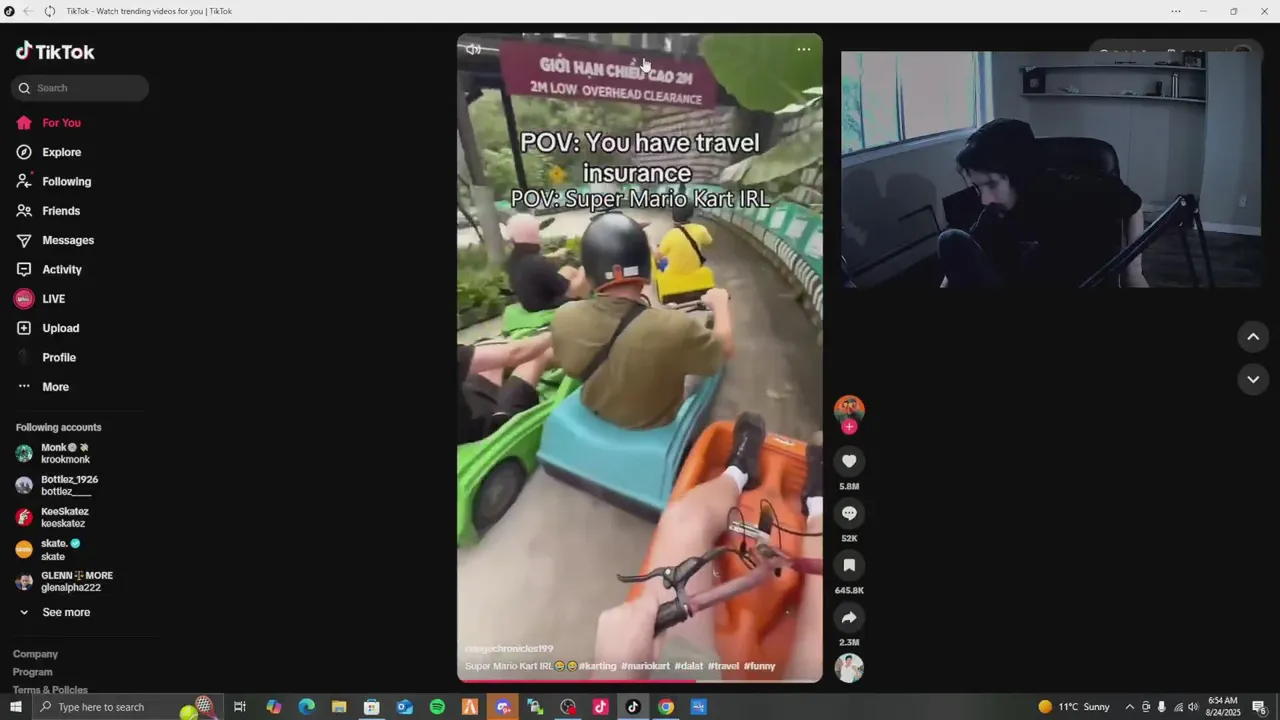Open the Program footer link
Viewport: 1280px width, 720px height.
coord(32,672)
